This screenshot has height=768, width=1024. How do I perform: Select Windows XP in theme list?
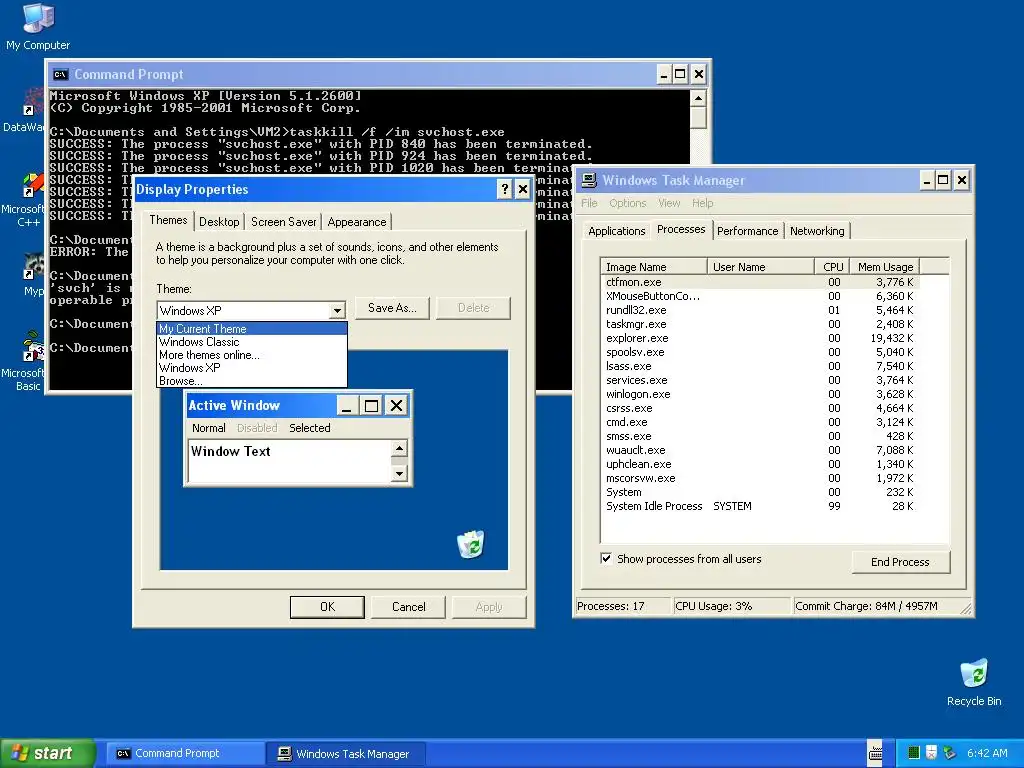pyautogui.click(x=252, y=368)
